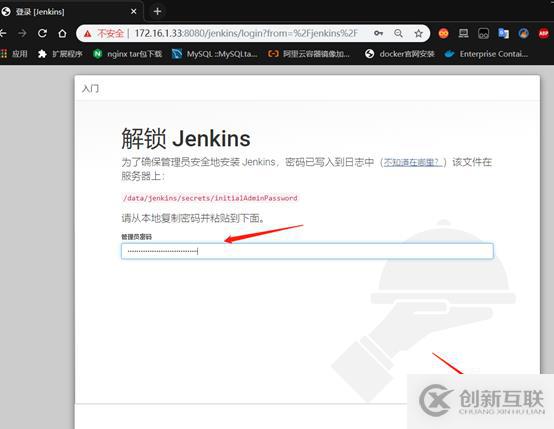This screenshot has height=429, width=554.
Task: Focus the address bar URL
Action: point(246,34)
